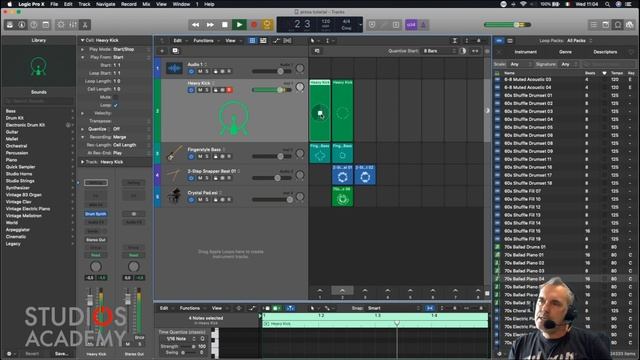
Task: Open the Window menu
Action: coord(181,4)
